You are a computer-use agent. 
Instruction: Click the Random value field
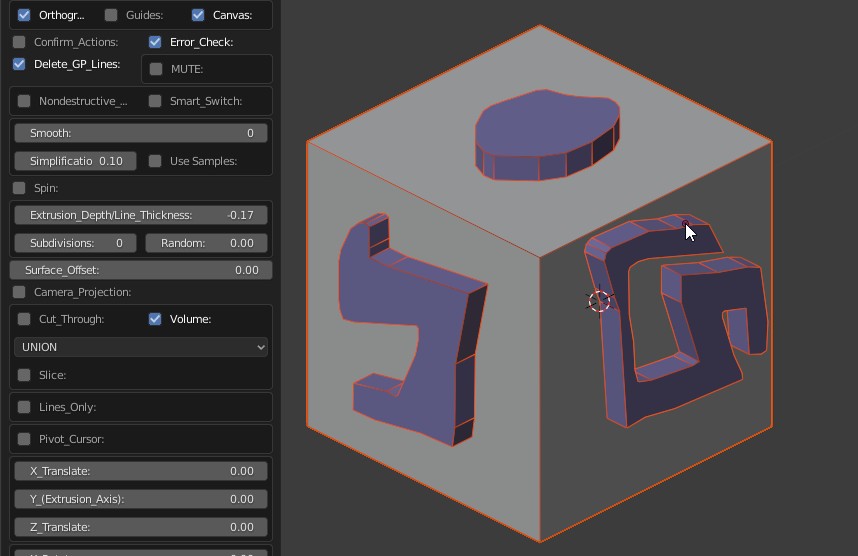point(206,243)
